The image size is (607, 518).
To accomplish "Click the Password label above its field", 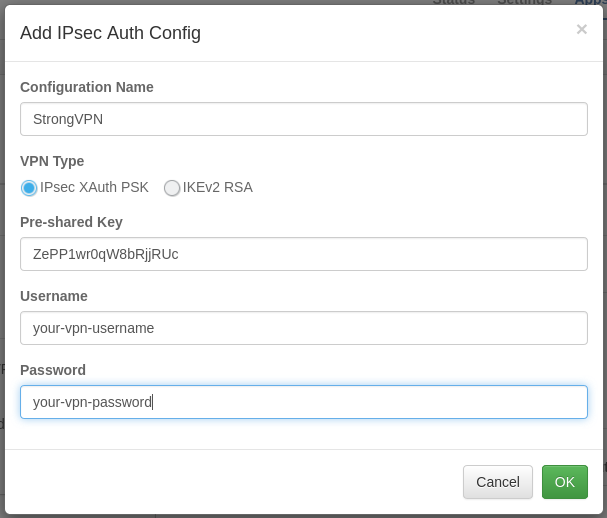I will [53, 370].
